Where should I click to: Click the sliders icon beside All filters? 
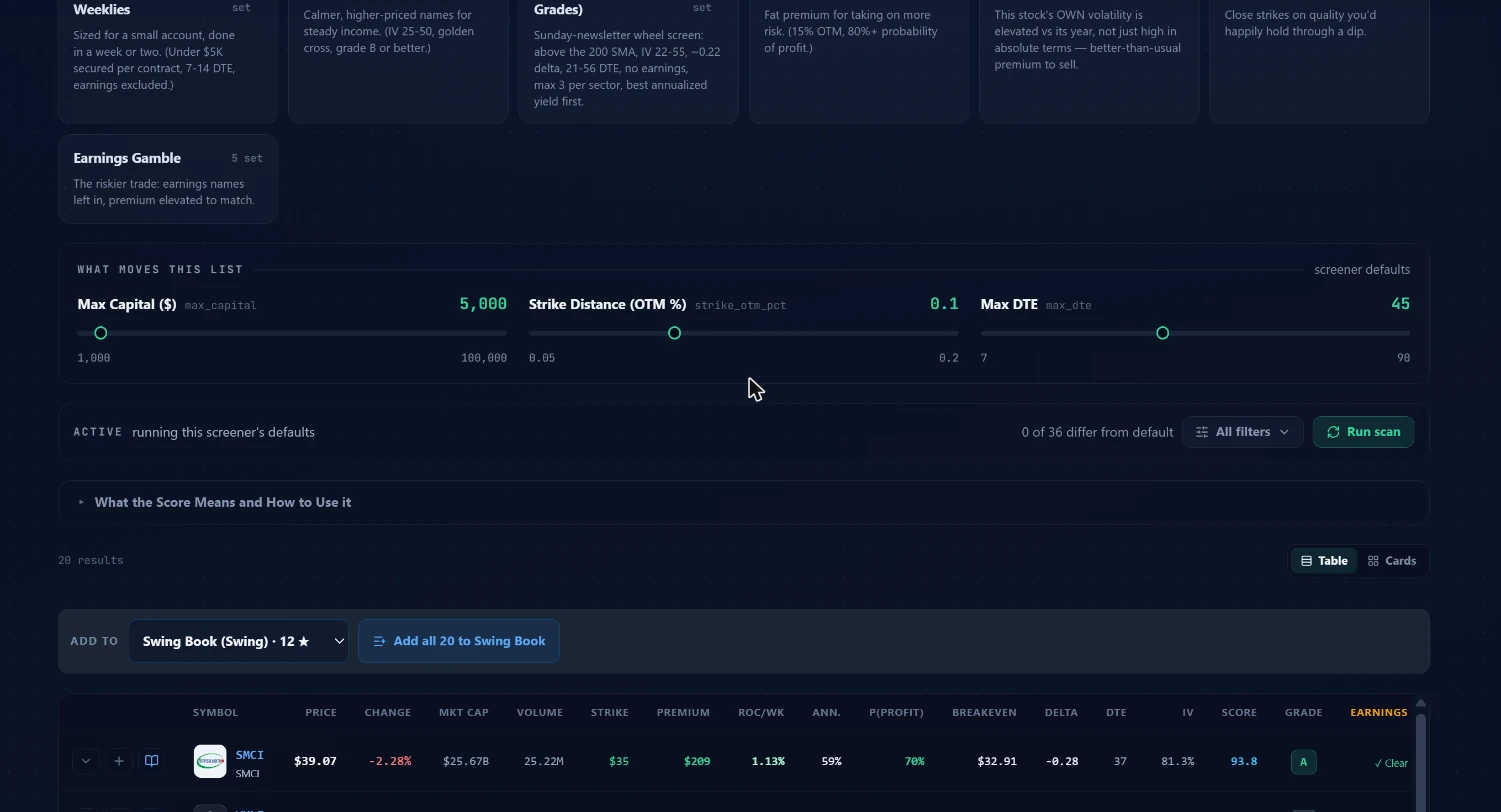(1202, 432)
